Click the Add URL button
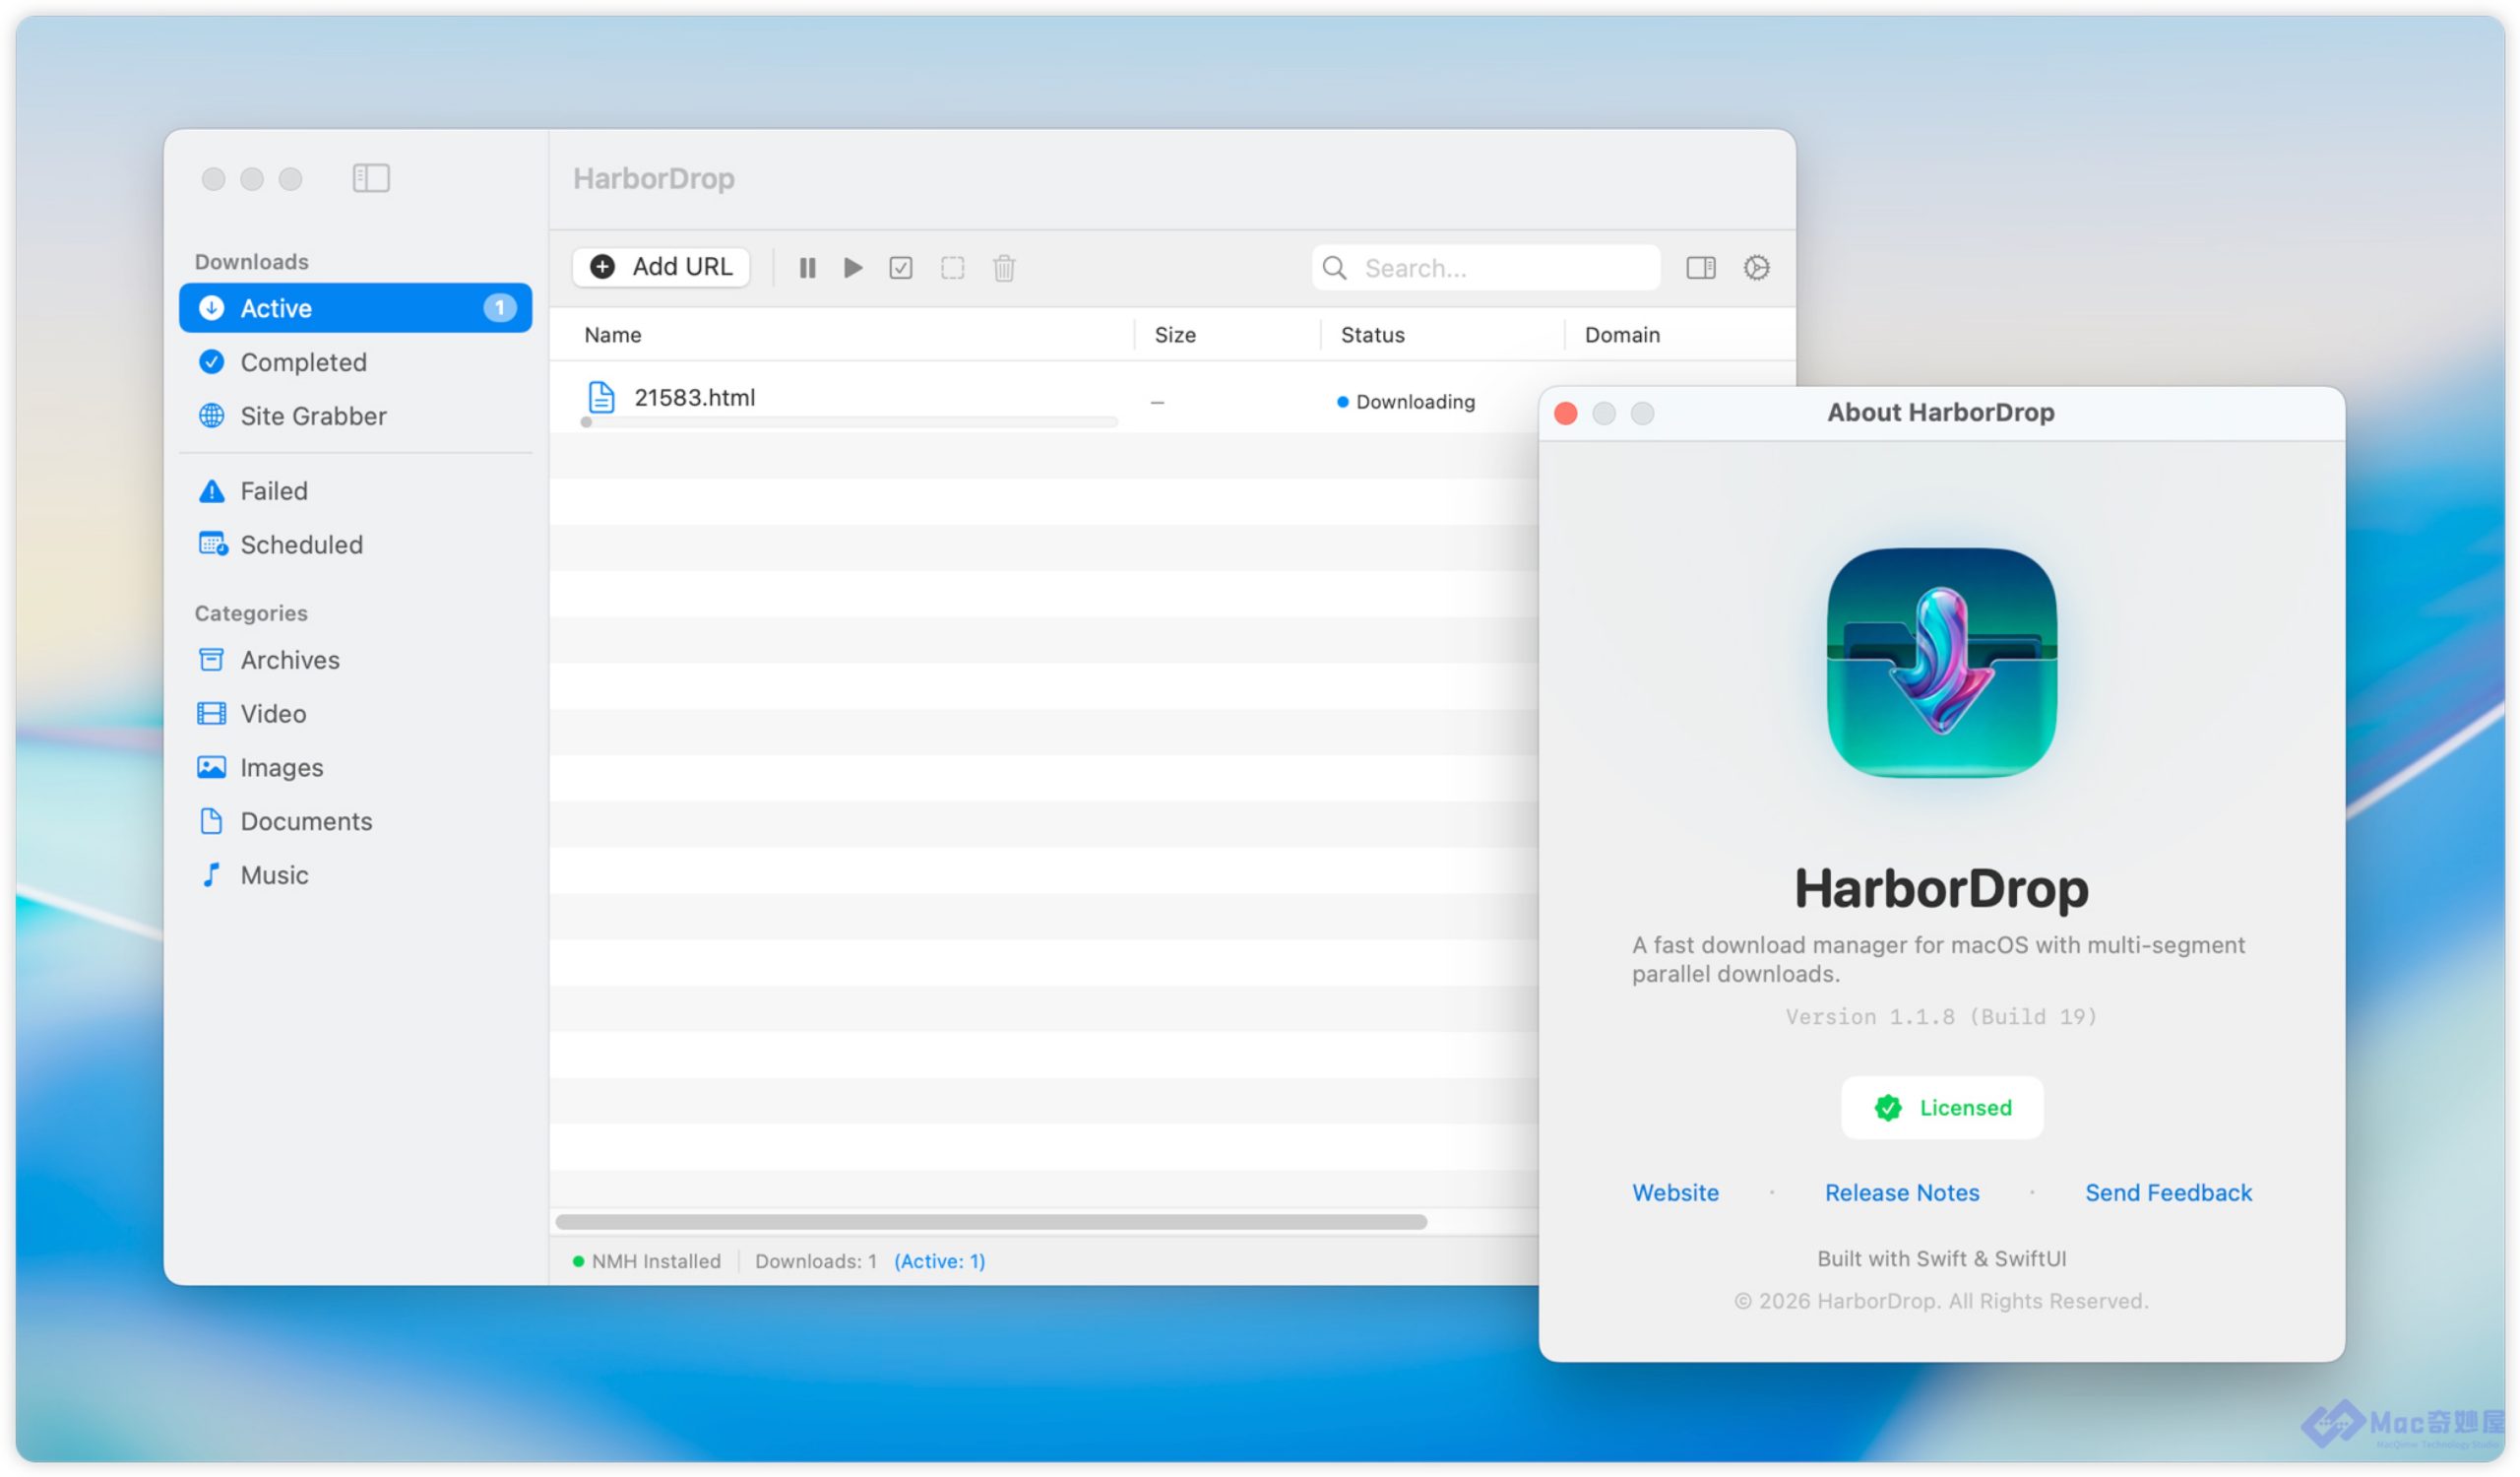This screenshot has height=1477, width=2520. (661, 267)
